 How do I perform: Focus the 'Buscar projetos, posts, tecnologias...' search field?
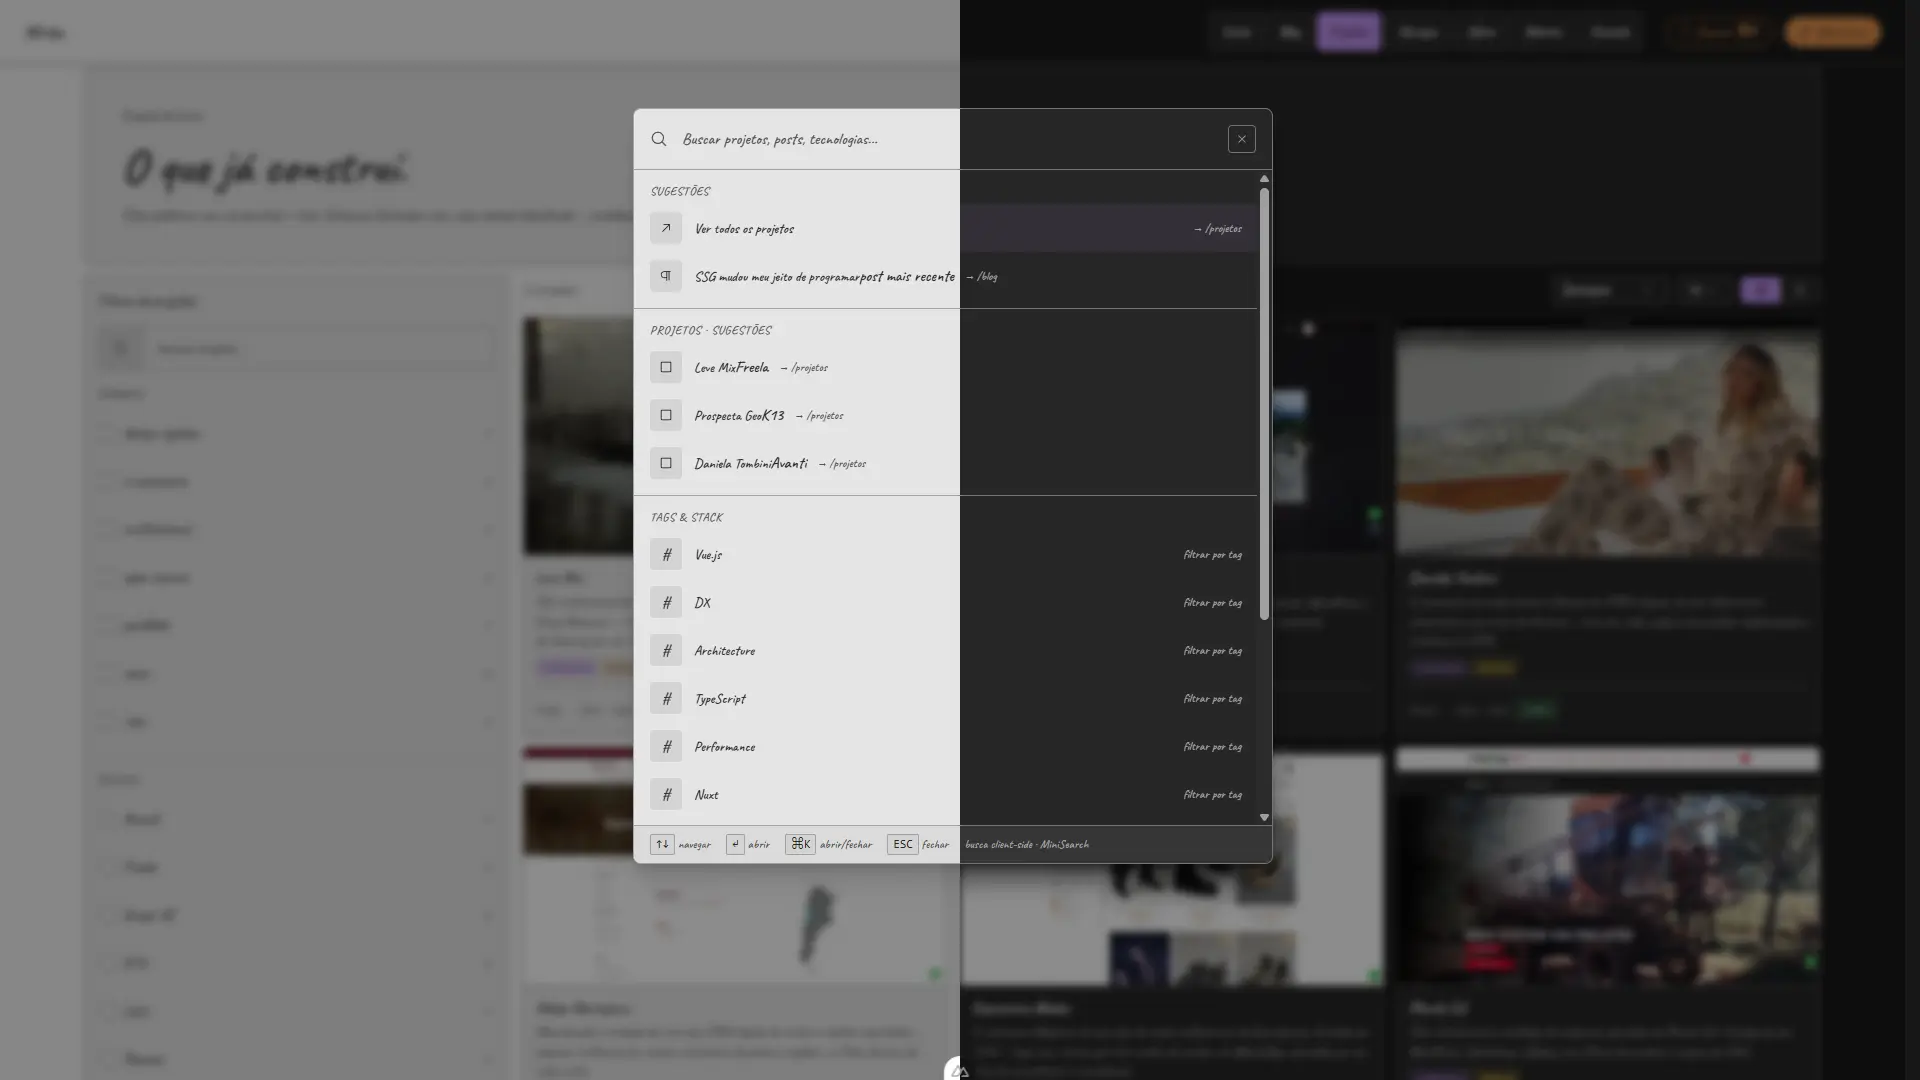coord(947,139)
